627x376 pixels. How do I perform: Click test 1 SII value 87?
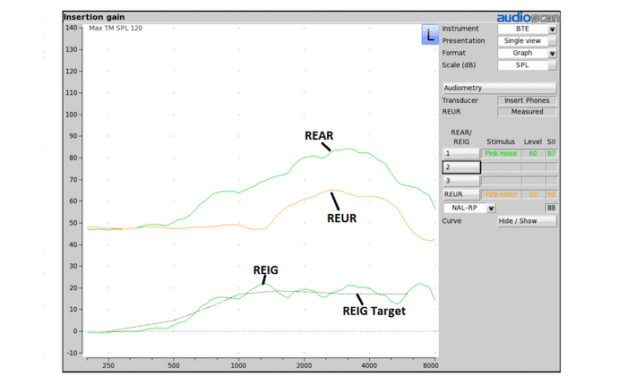pos(551,154)
